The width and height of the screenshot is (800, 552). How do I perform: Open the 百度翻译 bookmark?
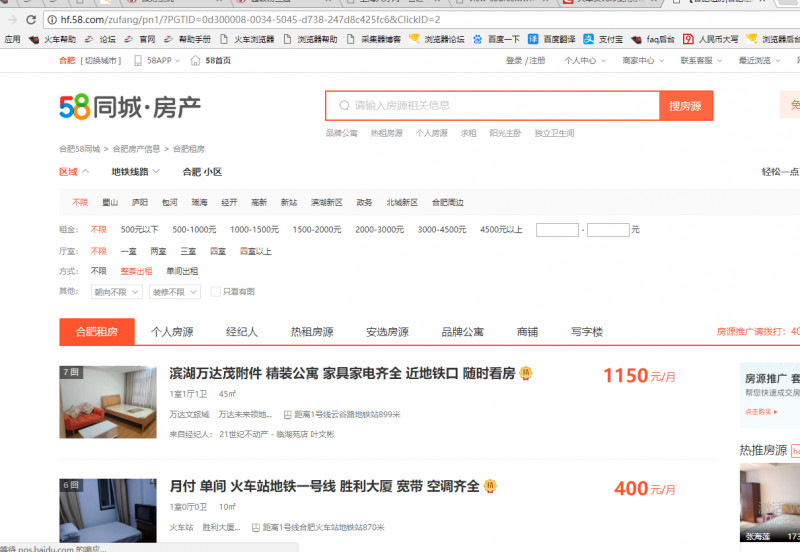pos(552,39)
